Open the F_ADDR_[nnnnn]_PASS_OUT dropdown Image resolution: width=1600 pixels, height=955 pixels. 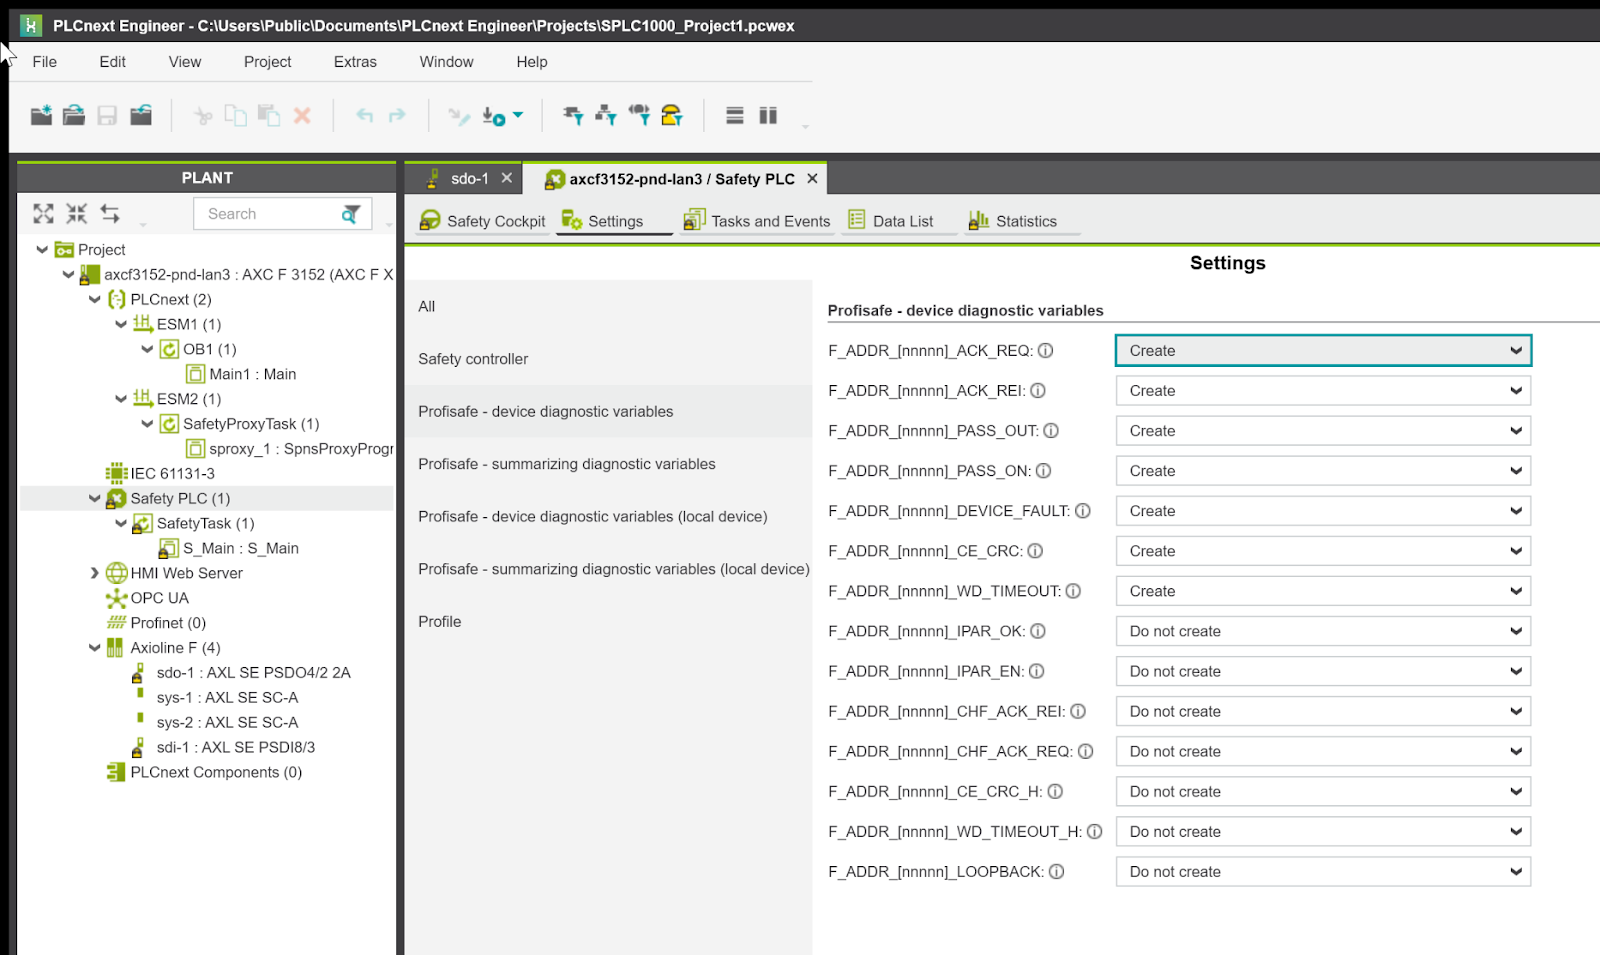click(x=1323, y=431)
